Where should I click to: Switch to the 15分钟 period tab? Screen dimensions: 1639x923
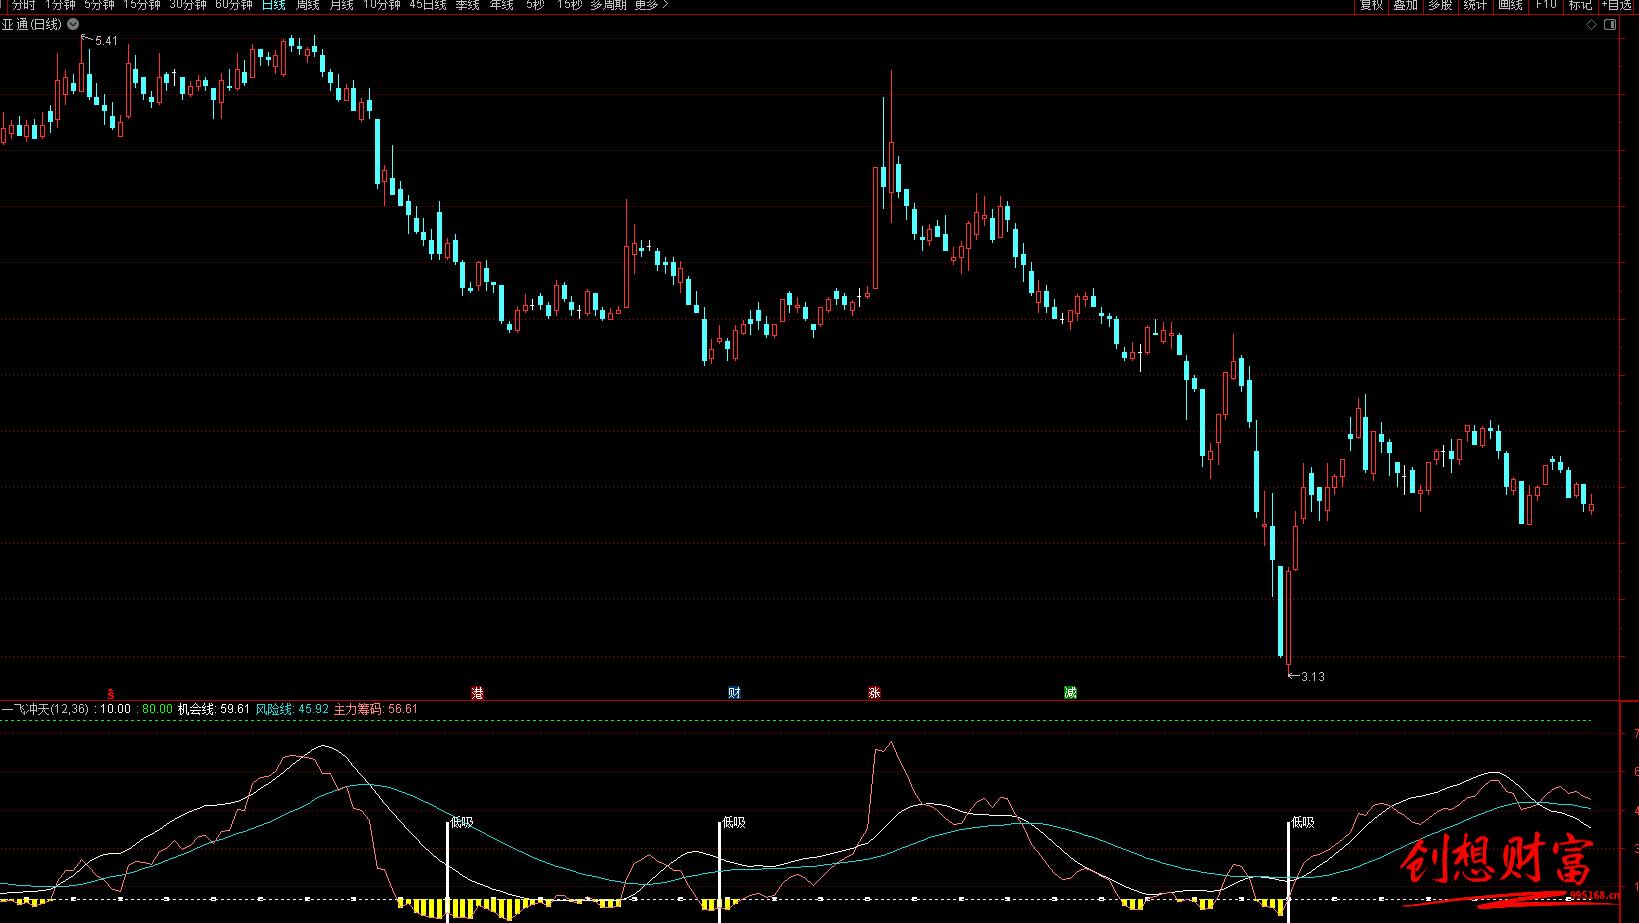(142, 5)
